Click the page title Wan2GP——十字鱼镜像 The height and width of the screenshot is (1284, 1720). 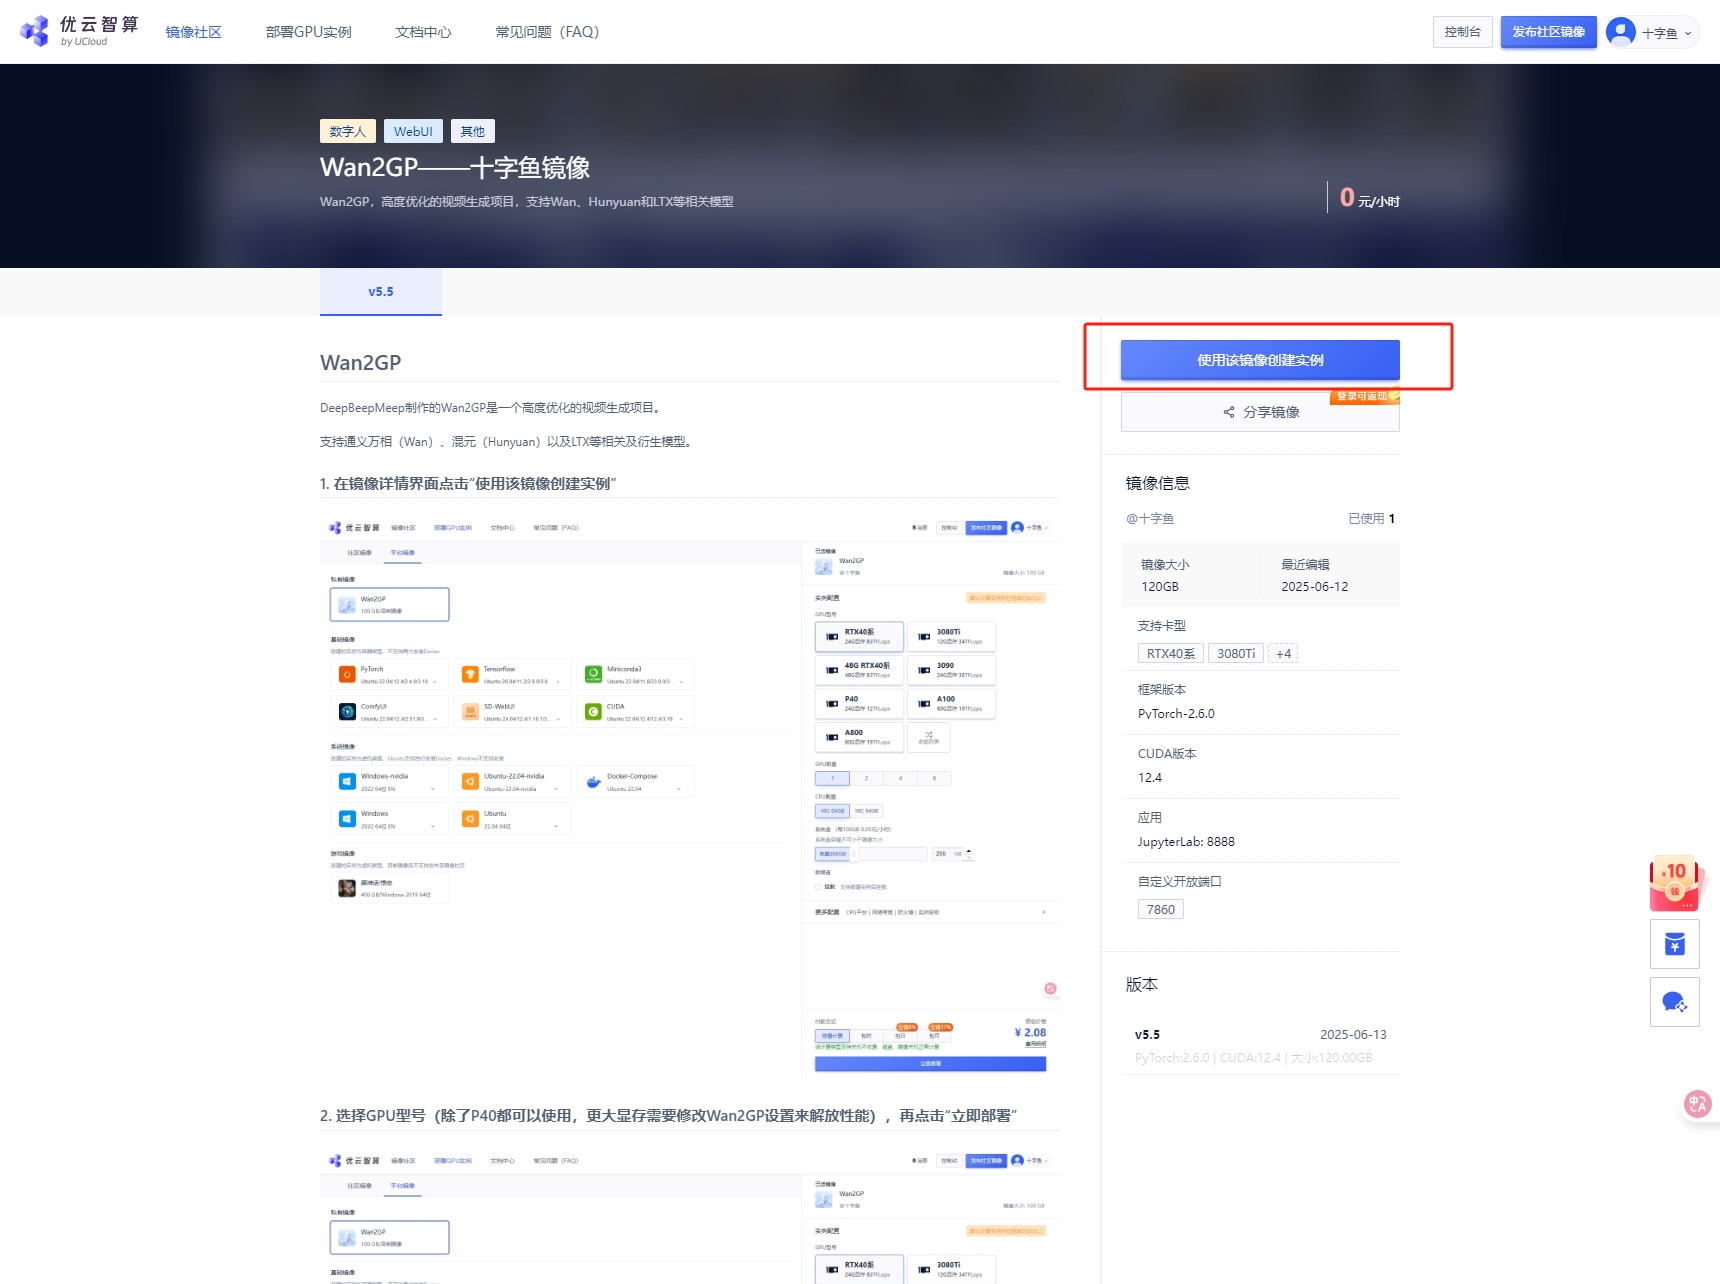[455, 167]
